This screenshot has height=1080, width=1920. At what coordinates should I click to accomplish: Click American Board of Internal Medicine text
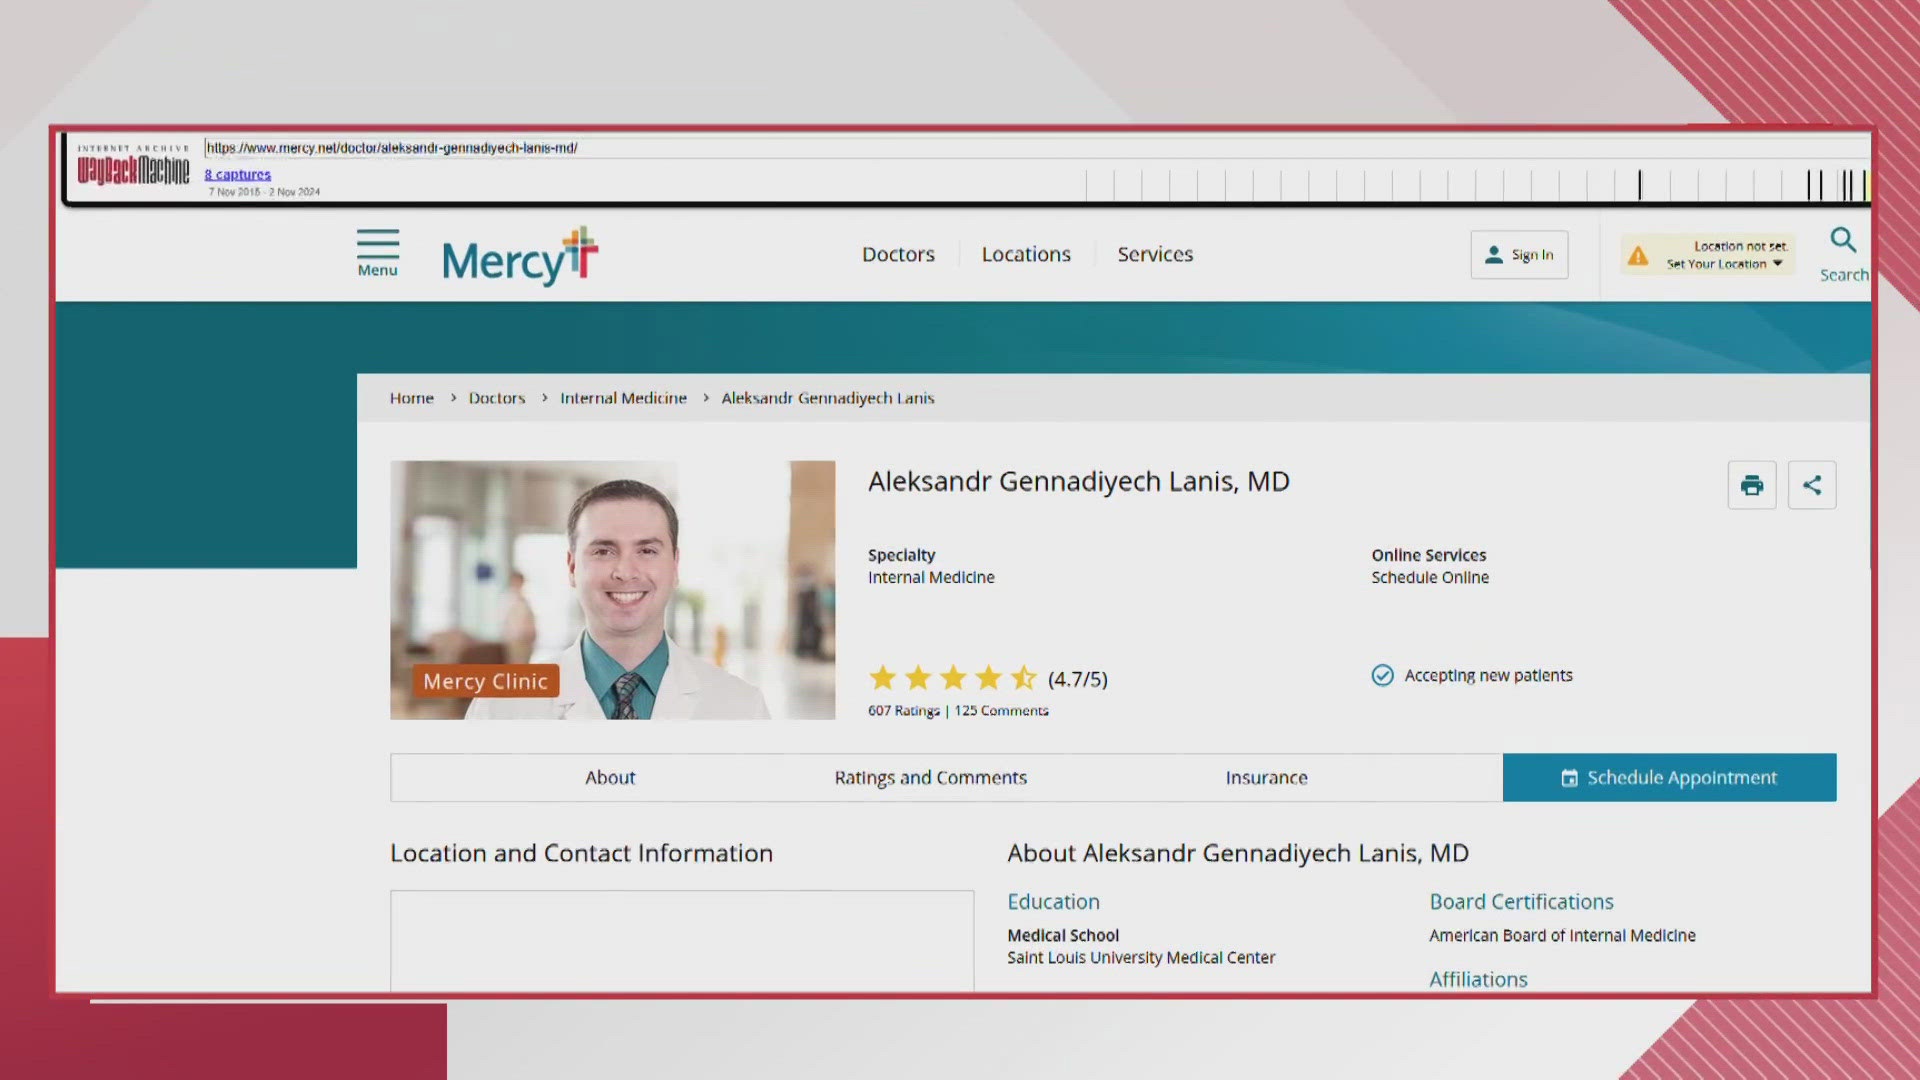coord(1562,935)
